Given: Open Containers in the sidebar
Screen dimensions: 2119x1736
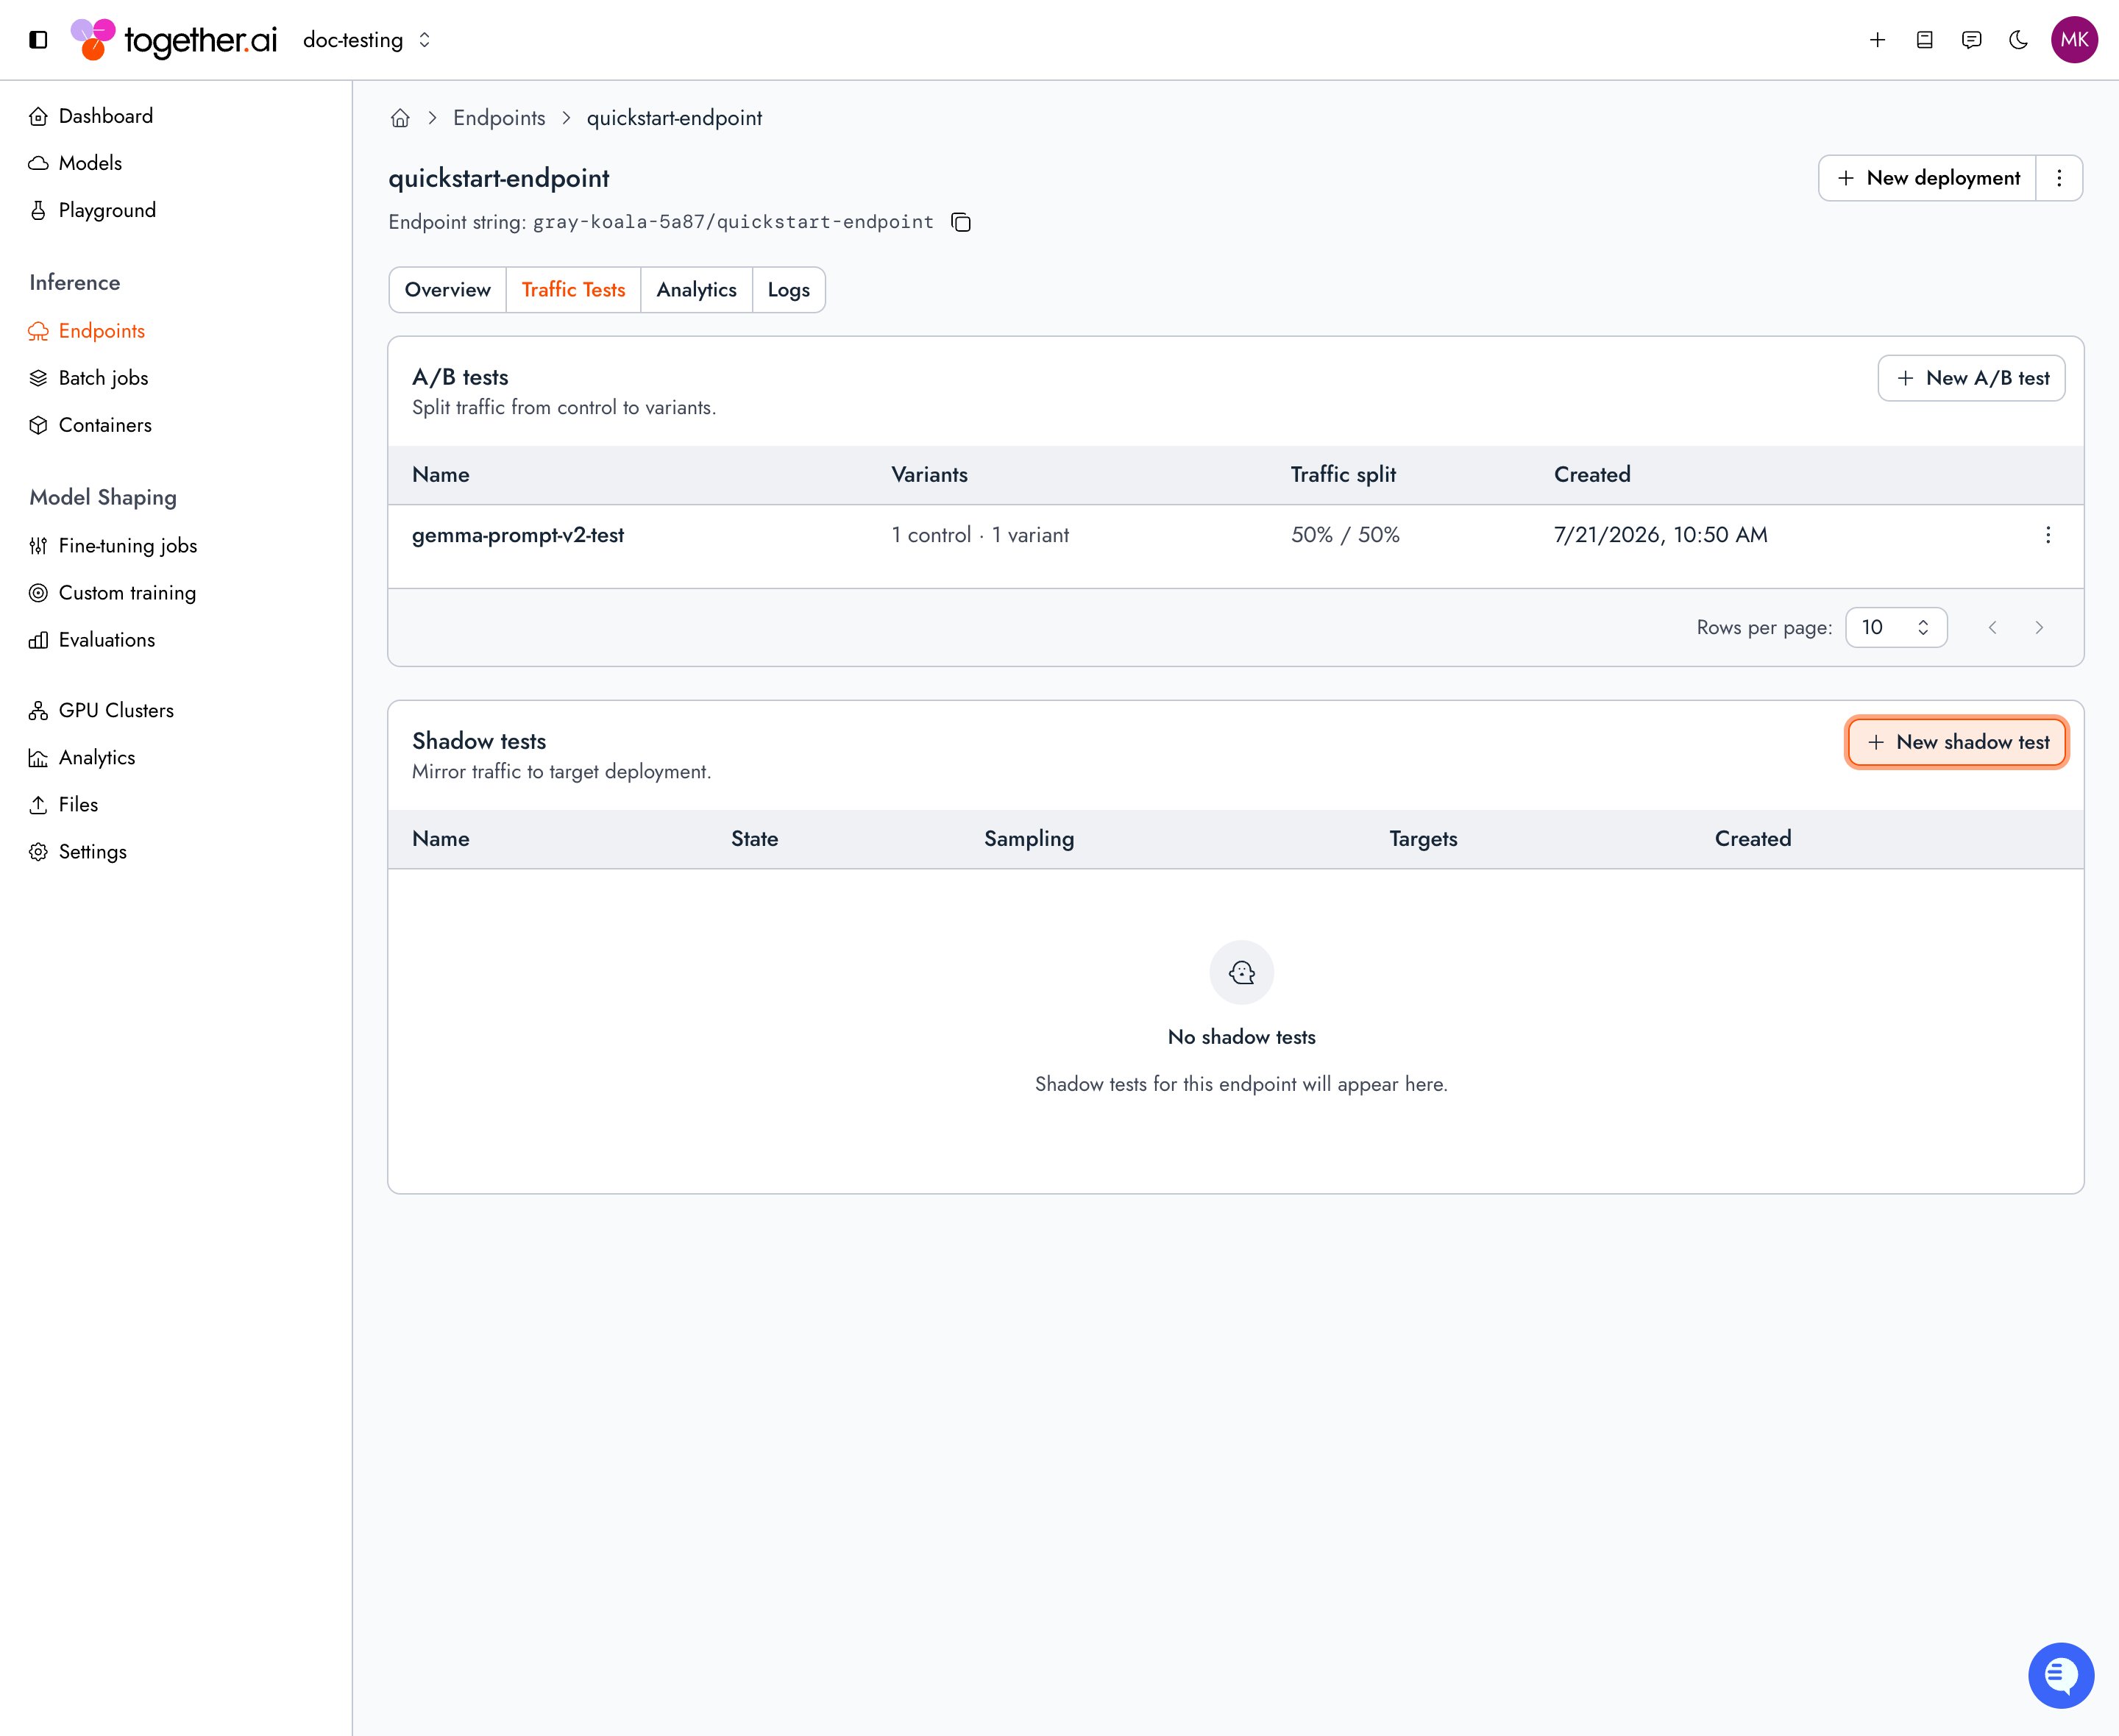Looking at the screenshot, I should click(x=90, y=425).
